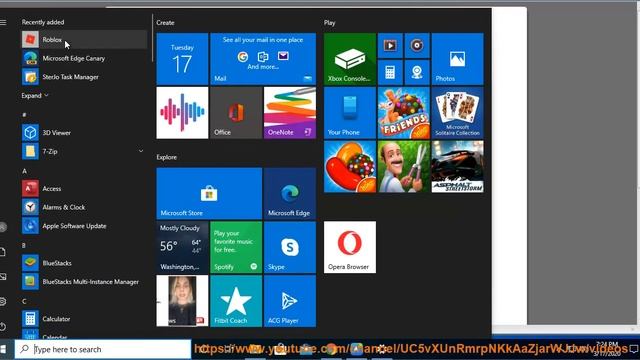This screenshot has width=640, height=360.
Task: Click the Create group header
Action: (x=165, y=23)
